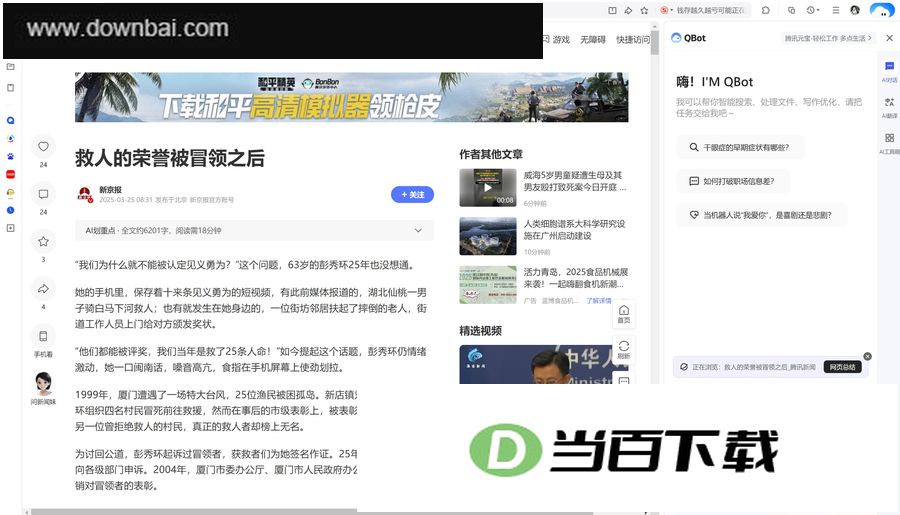Select the 当机器人说"我爱你" suggestion
This screenshot has width=900, height=515.
click(762, 215)
